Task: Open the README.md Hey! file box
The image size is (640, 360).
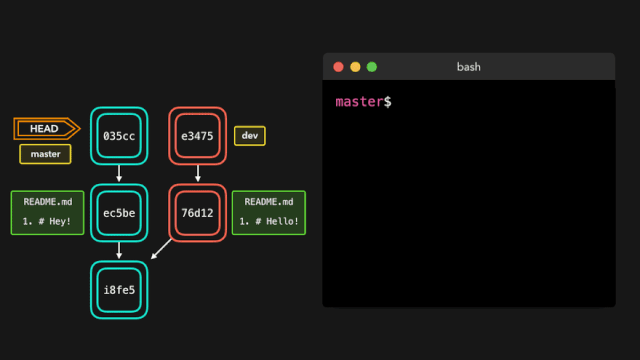Action: point(47,213)
